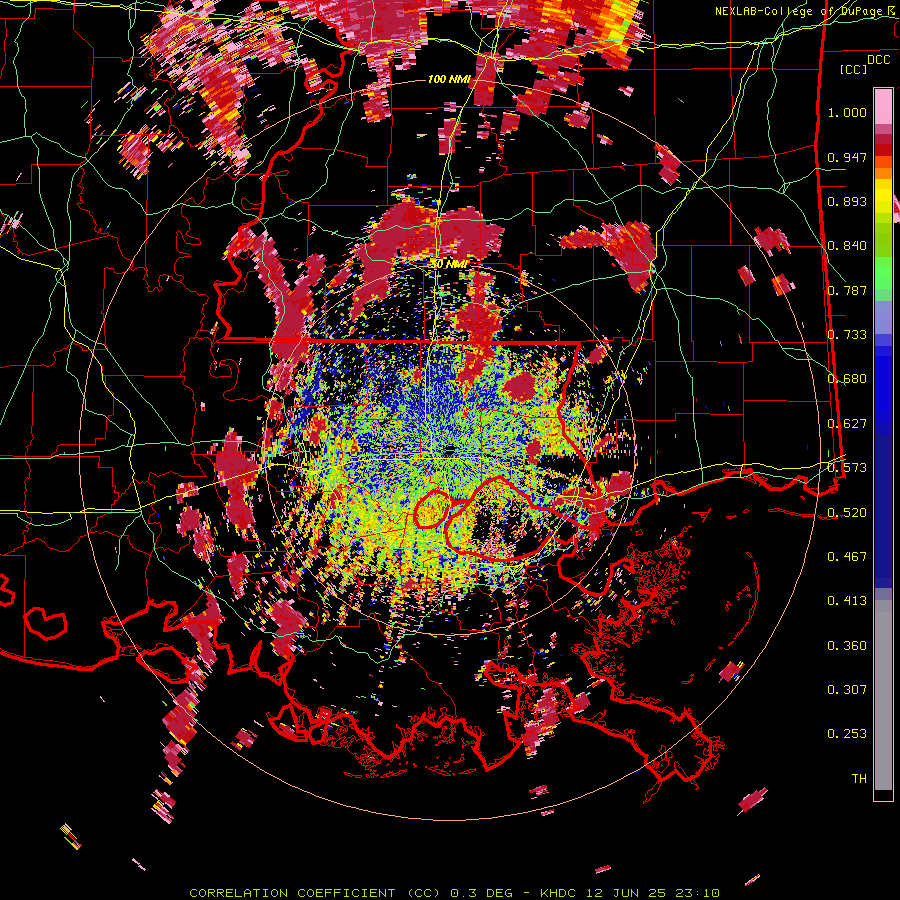Click the 0.573 color scale label
The image size is (900, 900).
[x=847, y=468]
